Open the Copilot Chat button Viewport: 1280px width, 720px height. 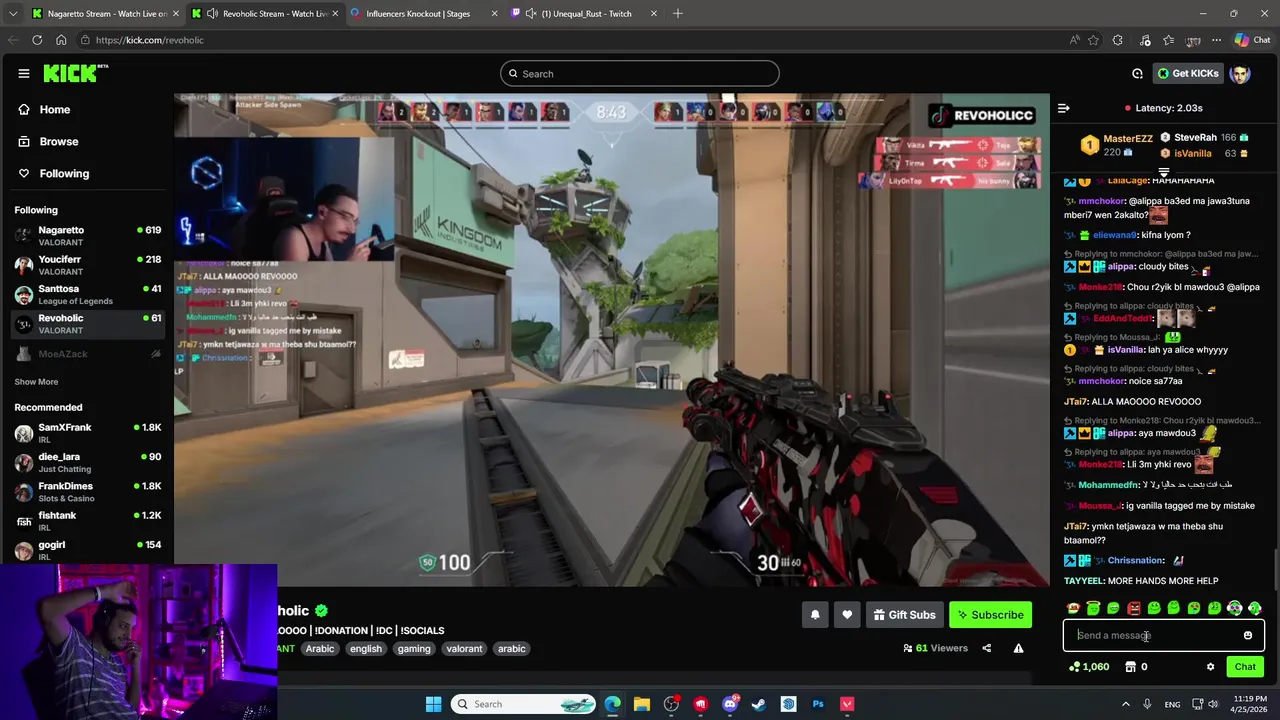[1252, 40]
